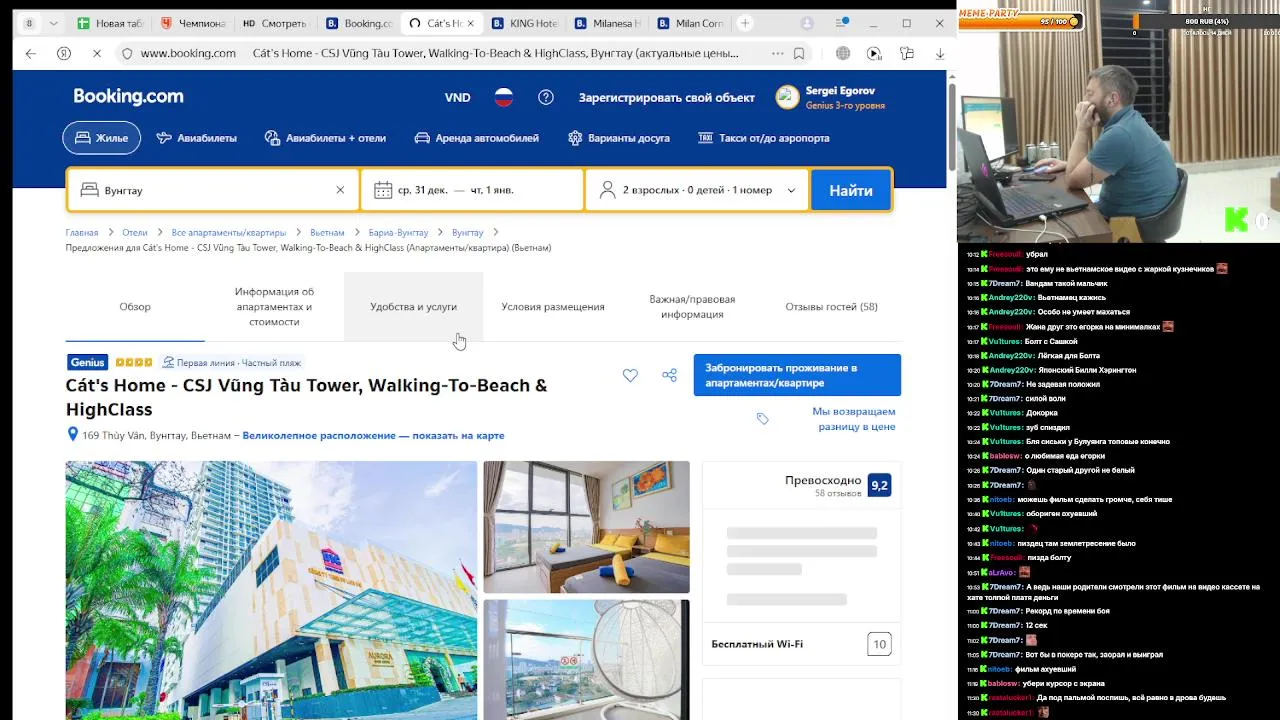The height and width of the screenshot is (720, 1280).
Task: Clear the destination field with X
Action: (340, 190)
